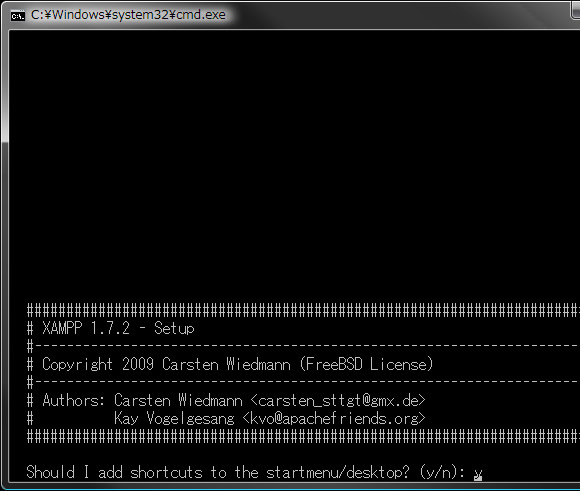
Task: Click the word 'Setup' in header line
Action: (x=174, y=328)
